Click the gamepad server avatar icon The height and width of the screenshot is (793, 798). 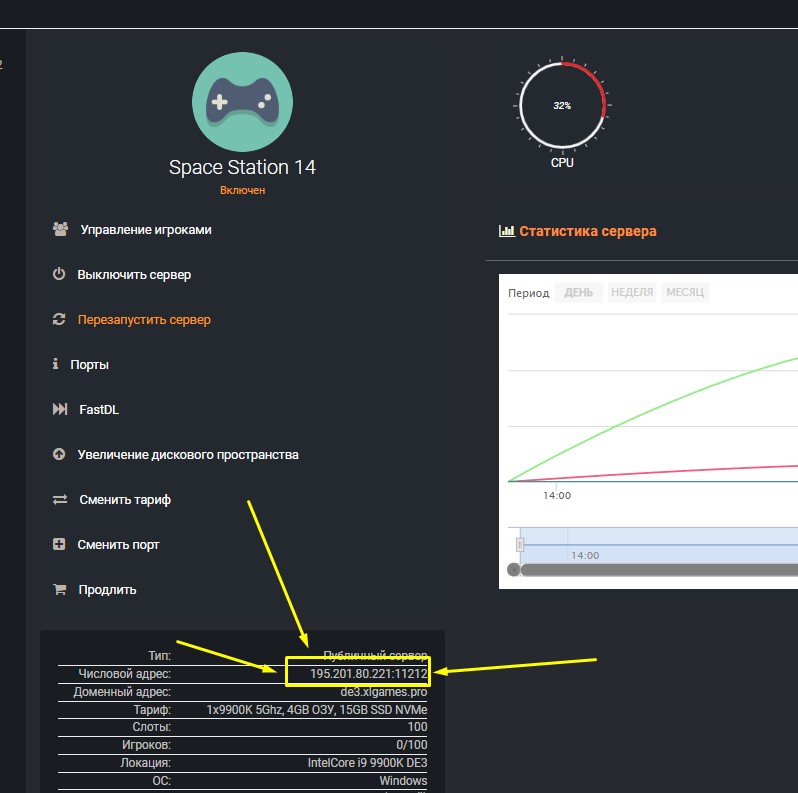[x=242, y=102]
